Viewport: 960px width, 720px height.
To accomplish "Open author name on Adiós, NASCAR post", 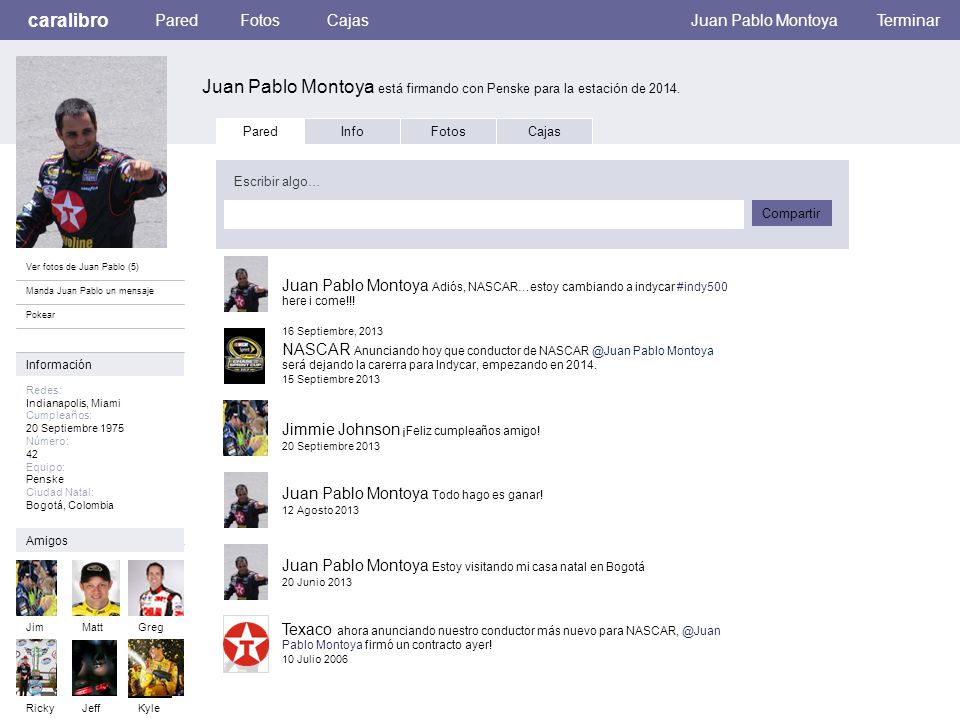I will tap(355, 285).
